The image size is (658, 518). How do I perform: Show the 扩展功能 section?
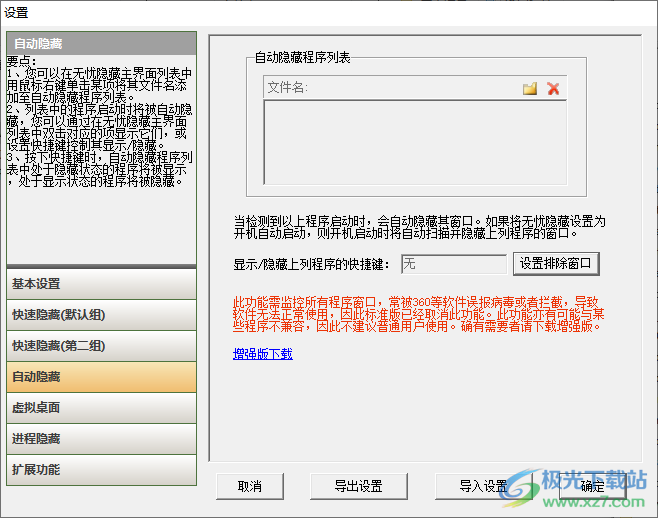[101, 470]
